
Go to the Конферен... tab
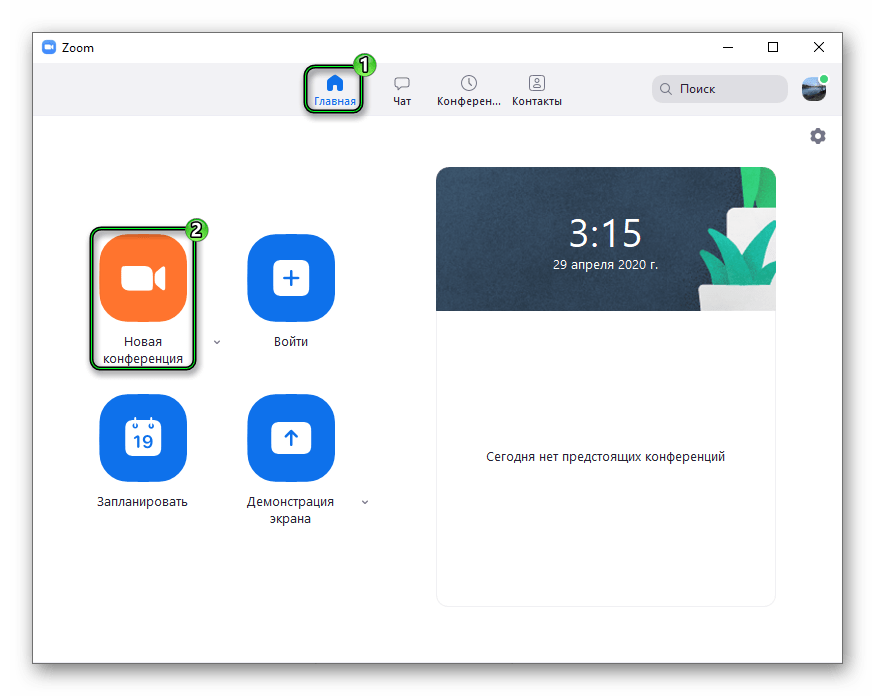coord(468,90)
